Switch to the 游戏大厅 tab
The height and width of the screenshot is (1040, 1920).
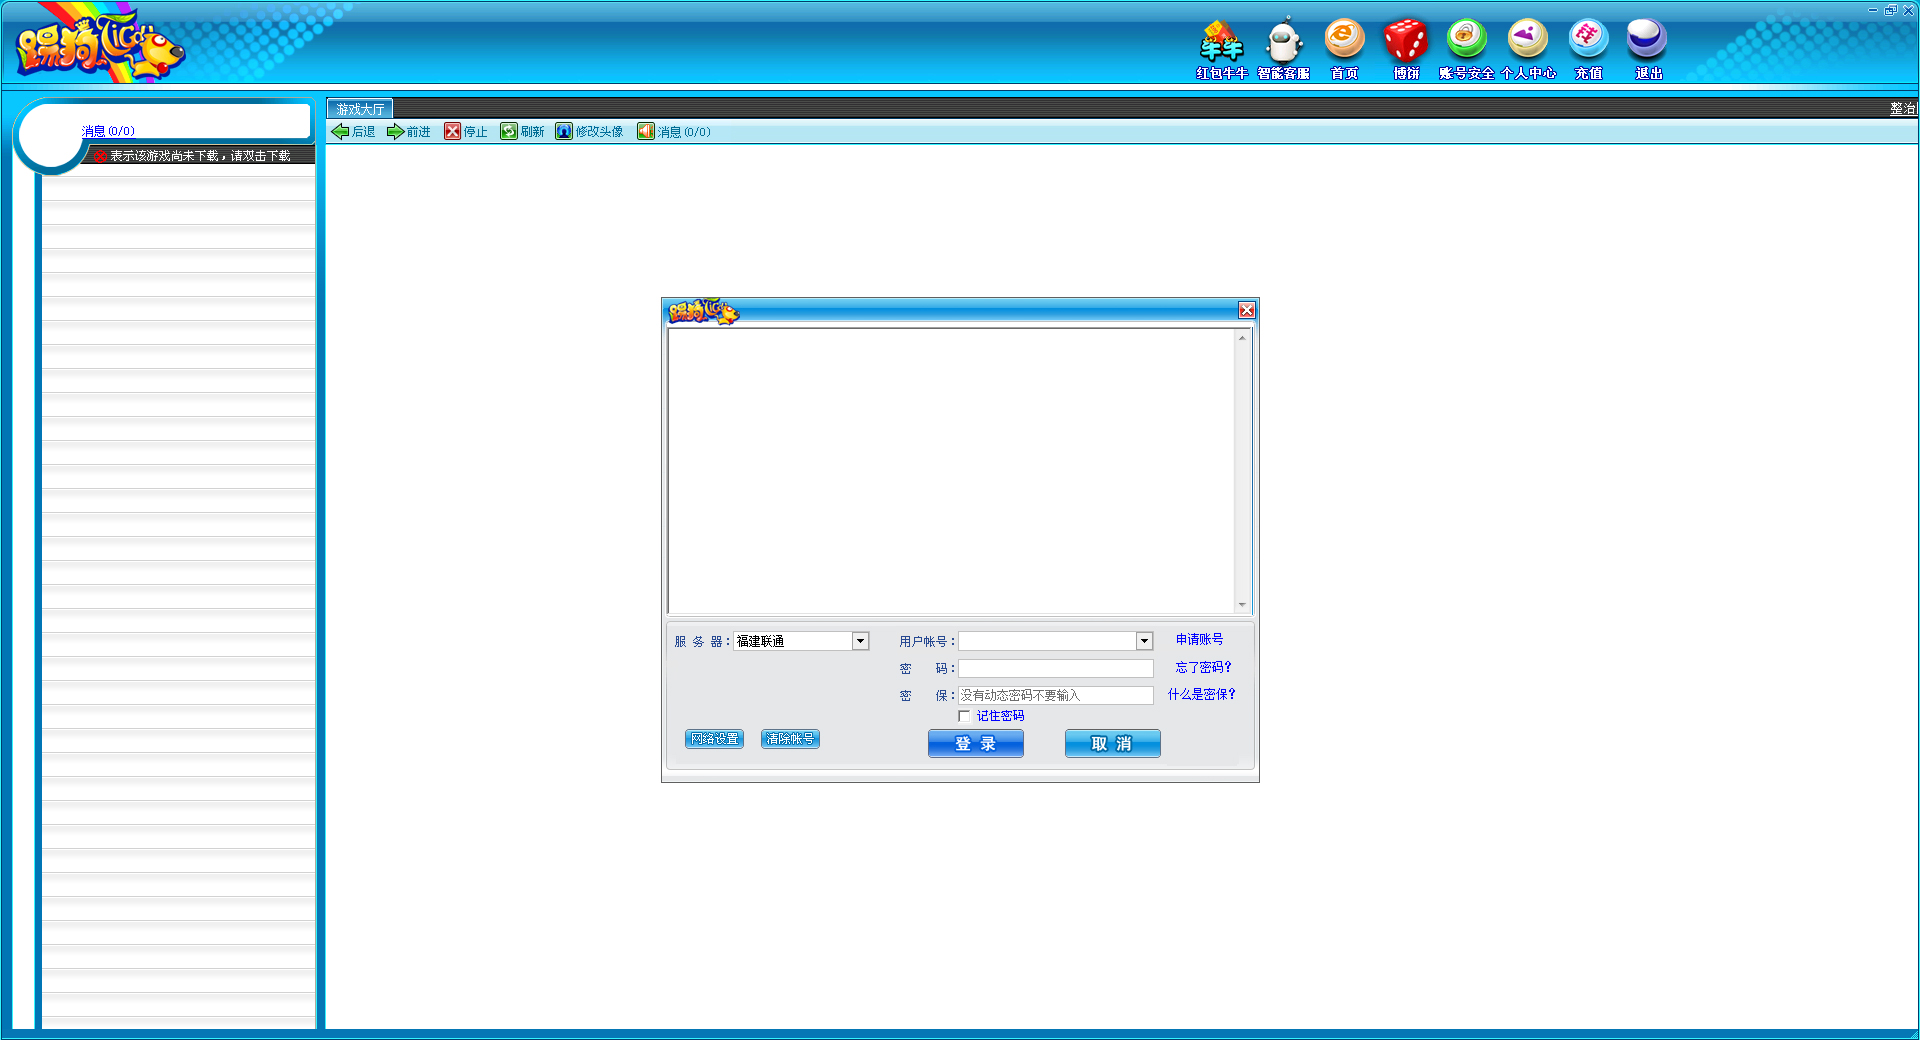360,109
